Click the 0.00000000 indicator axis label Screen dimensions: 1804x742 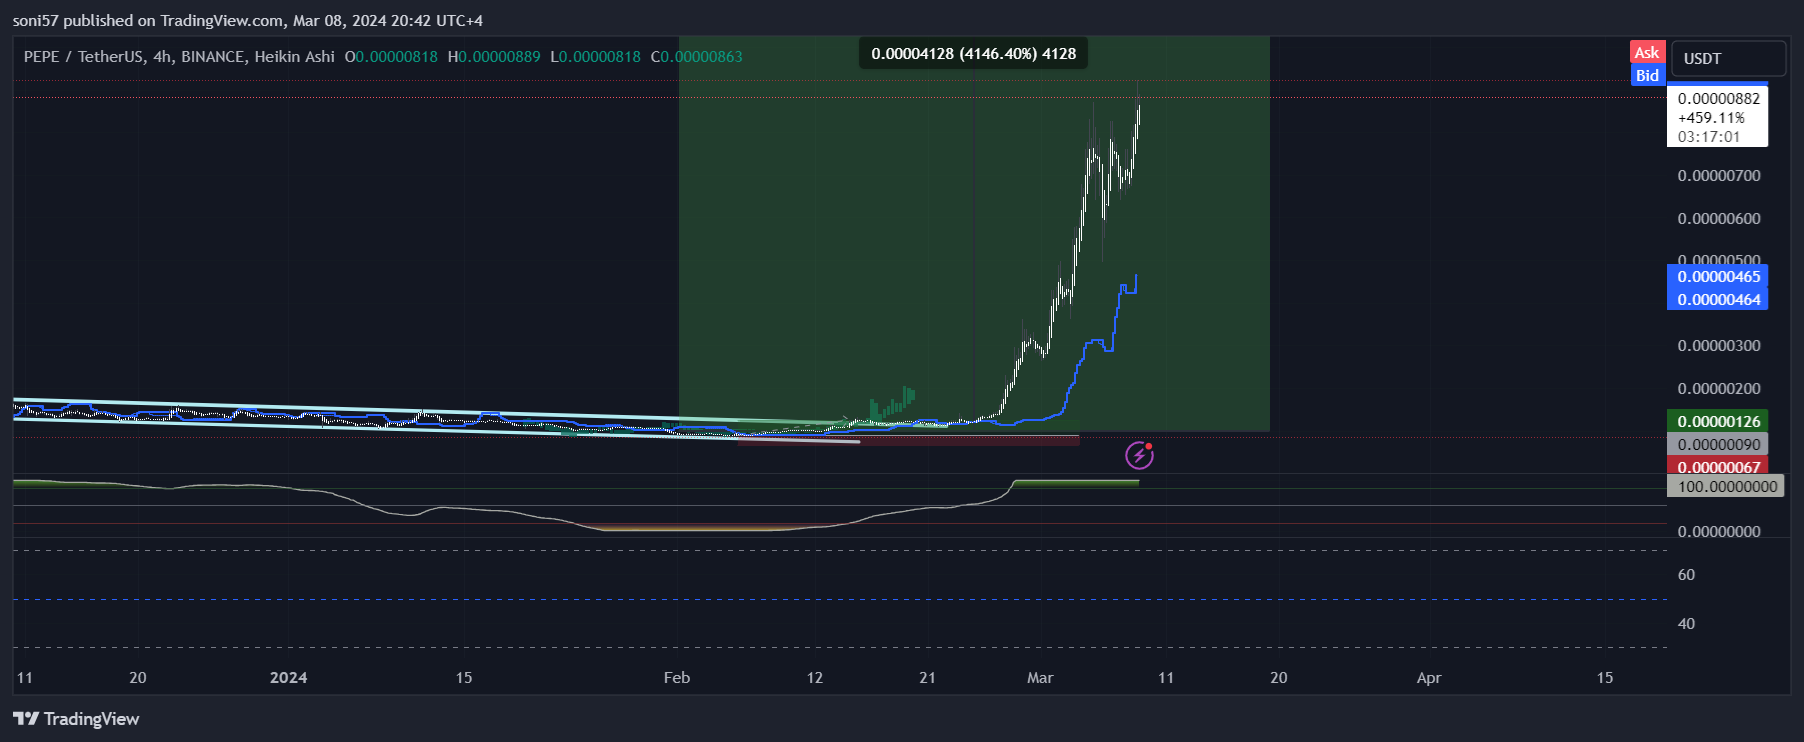pyautogui.click(x=1719, y=532)
